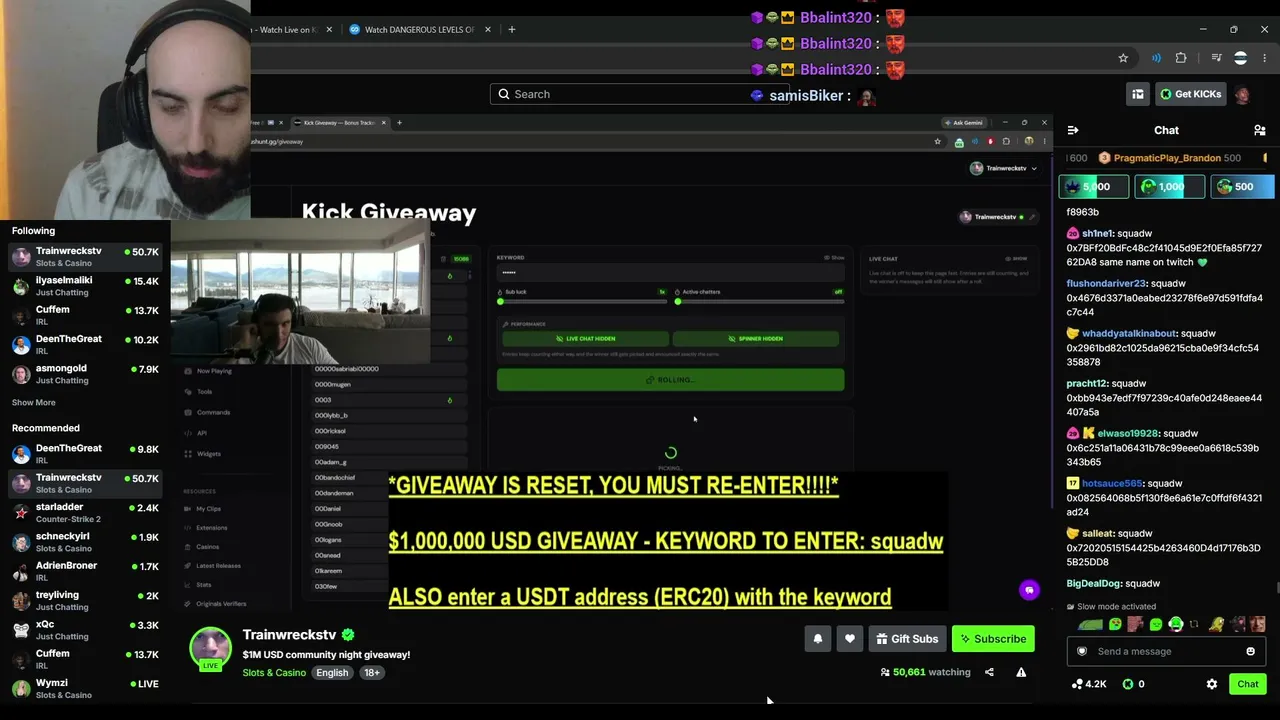Image resolution: width=1280 pixels, height=720 pixels.
Task: Click the Gift Subs button
Action: pos(907,639)
